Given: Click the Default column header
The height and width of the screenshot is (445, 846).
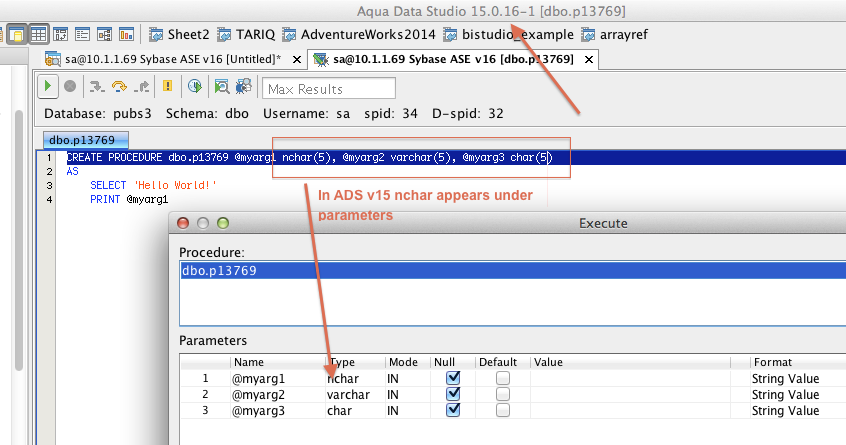Looking at the screenshot, I should click(502, 362).
